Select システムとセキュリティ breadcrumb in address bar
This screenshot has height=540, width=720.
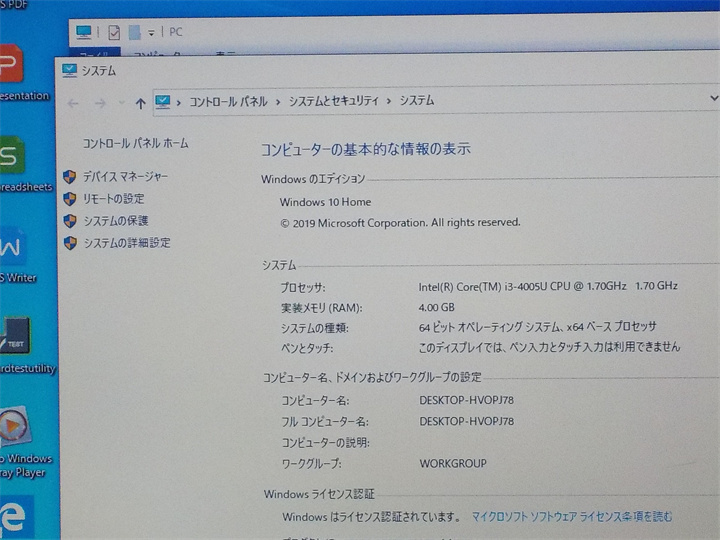pos(334,101)
